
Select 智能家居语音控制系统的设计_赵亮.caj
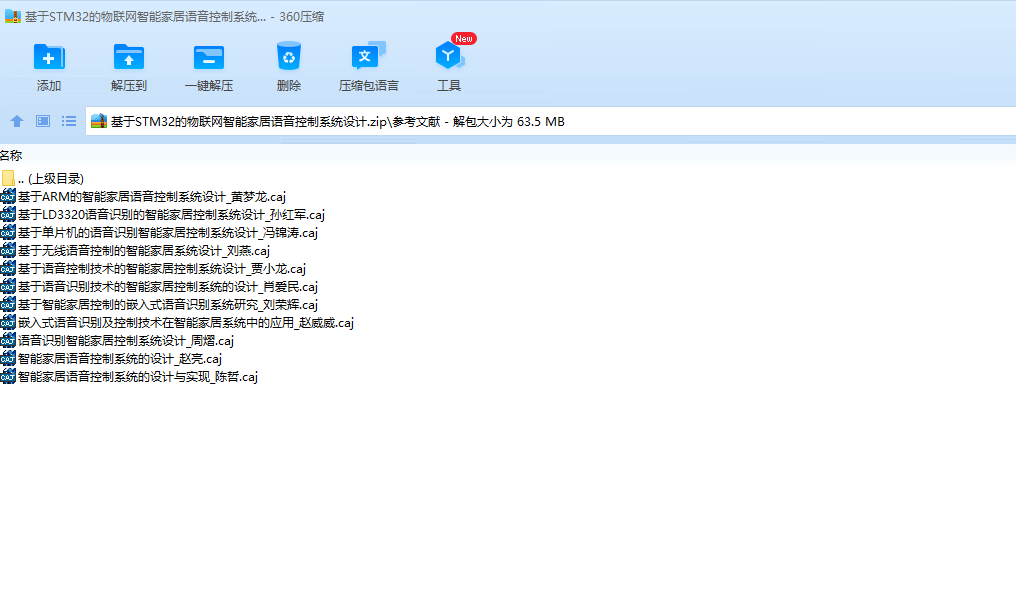pyautogui.click(x=120, y=358)
